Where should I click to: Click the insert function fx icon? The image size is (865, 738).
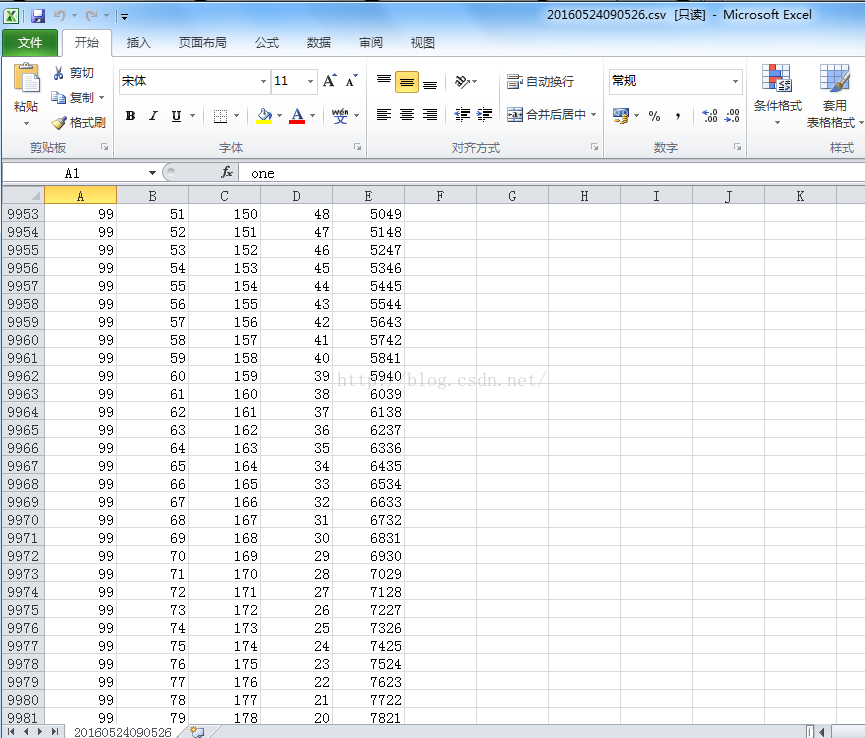(x=227, y=173)
